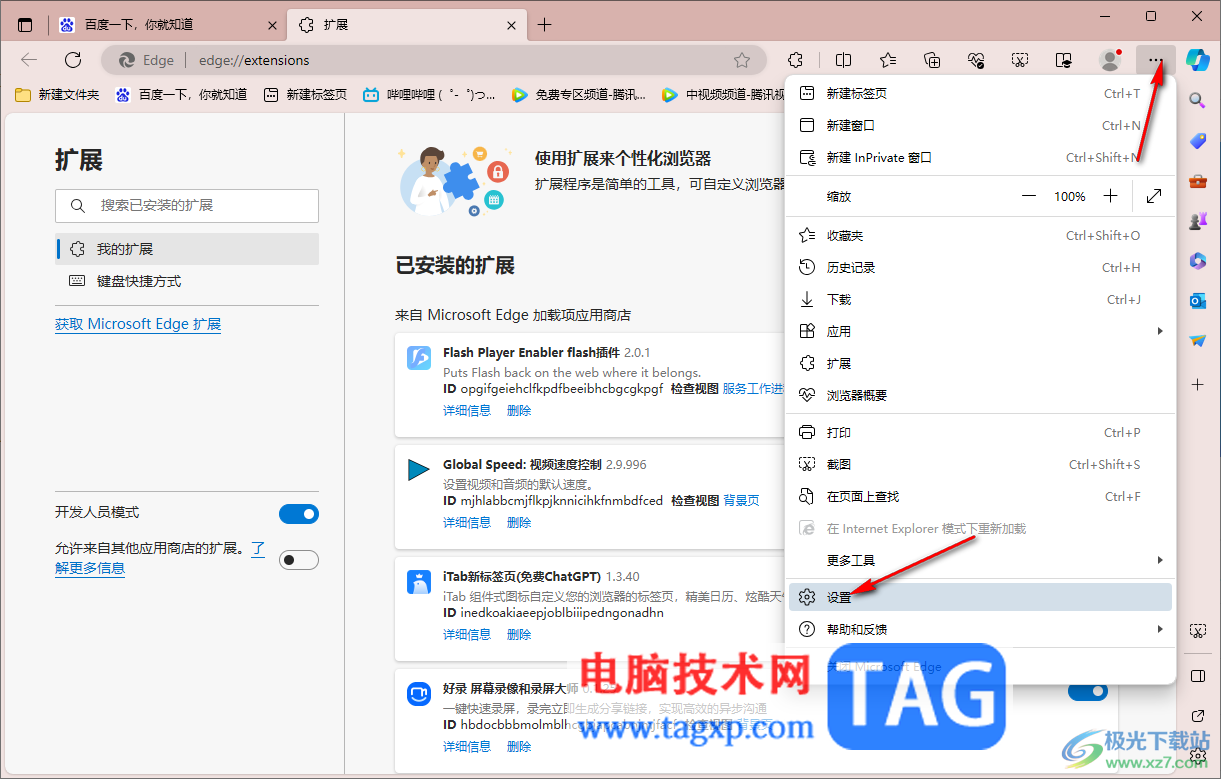This screenshot has height=779, width=1221.
Task: Open the tab actions menu icon
Action: click(x=25, y=25)
